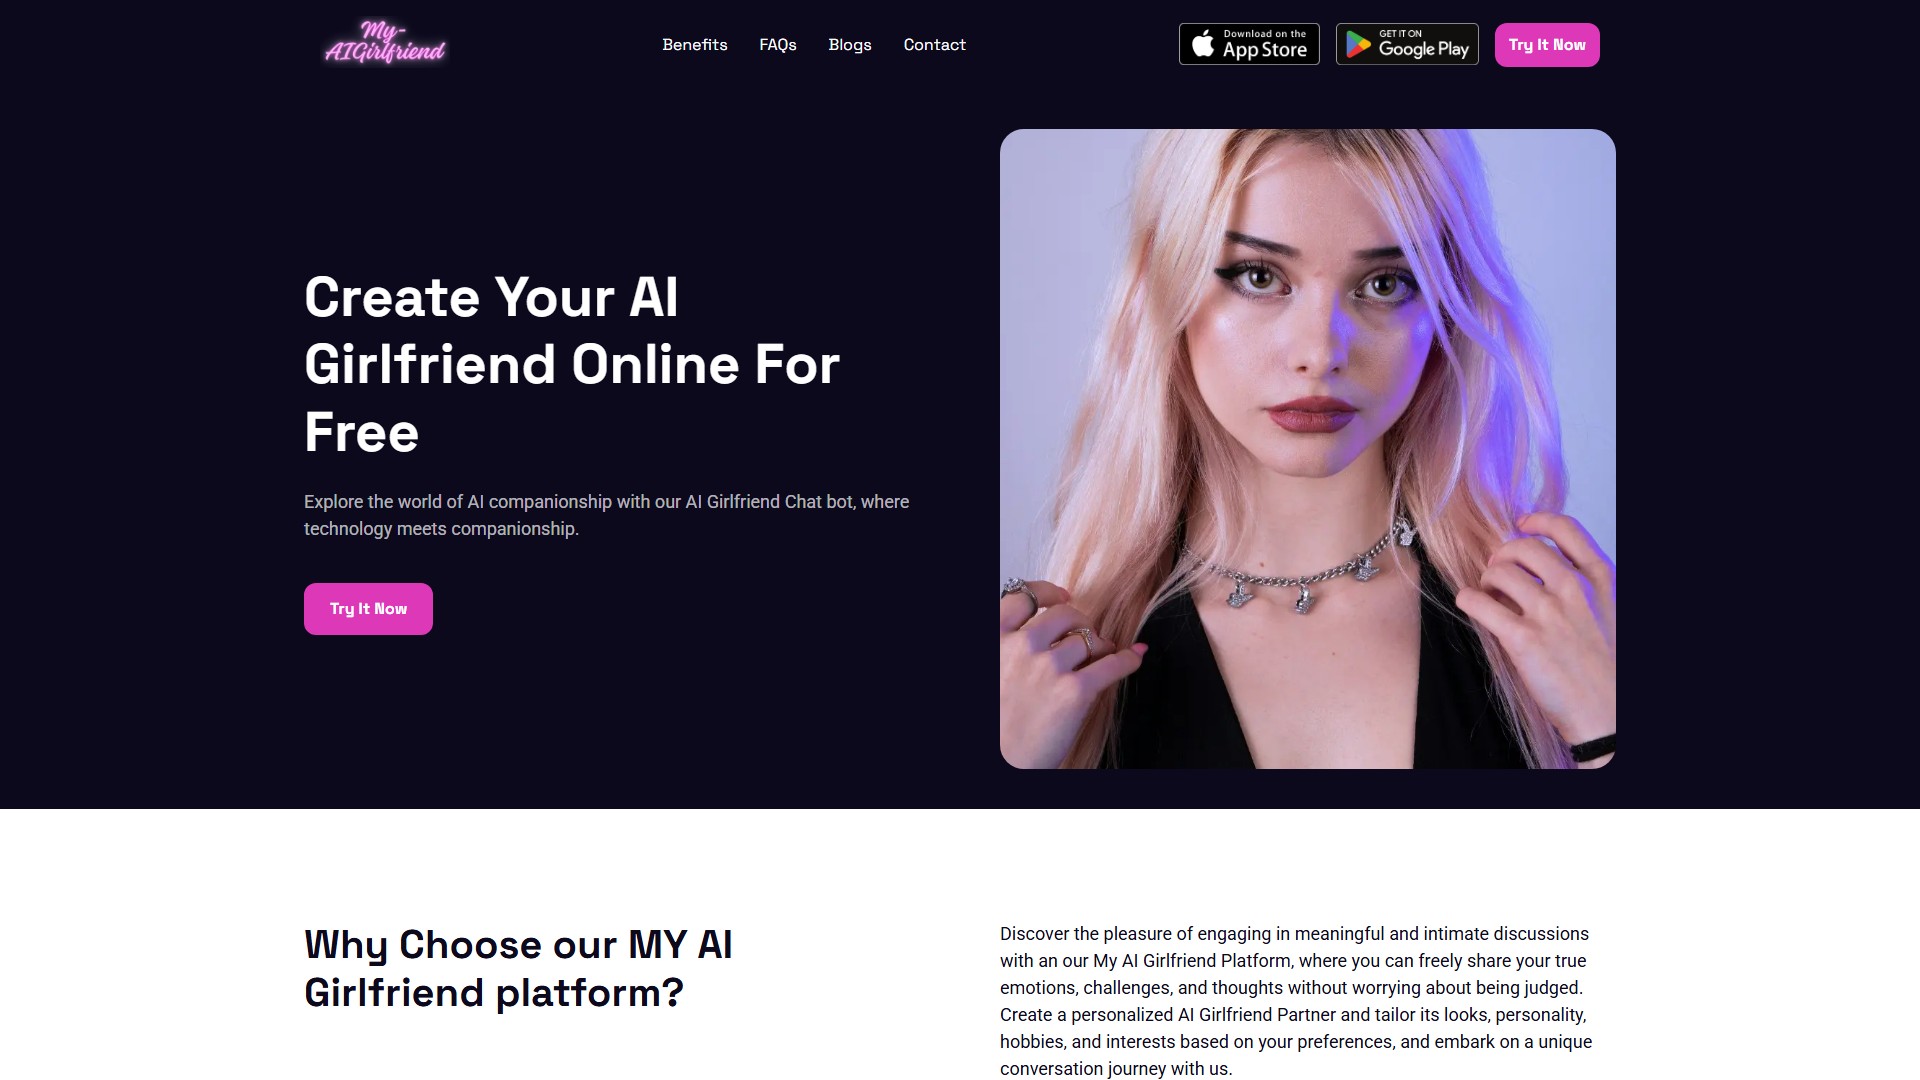Viewport: 1920px width, 1080px height.
Task: Click the 'Google Play' text on the badge
Action: click(x=1423, y=49)
